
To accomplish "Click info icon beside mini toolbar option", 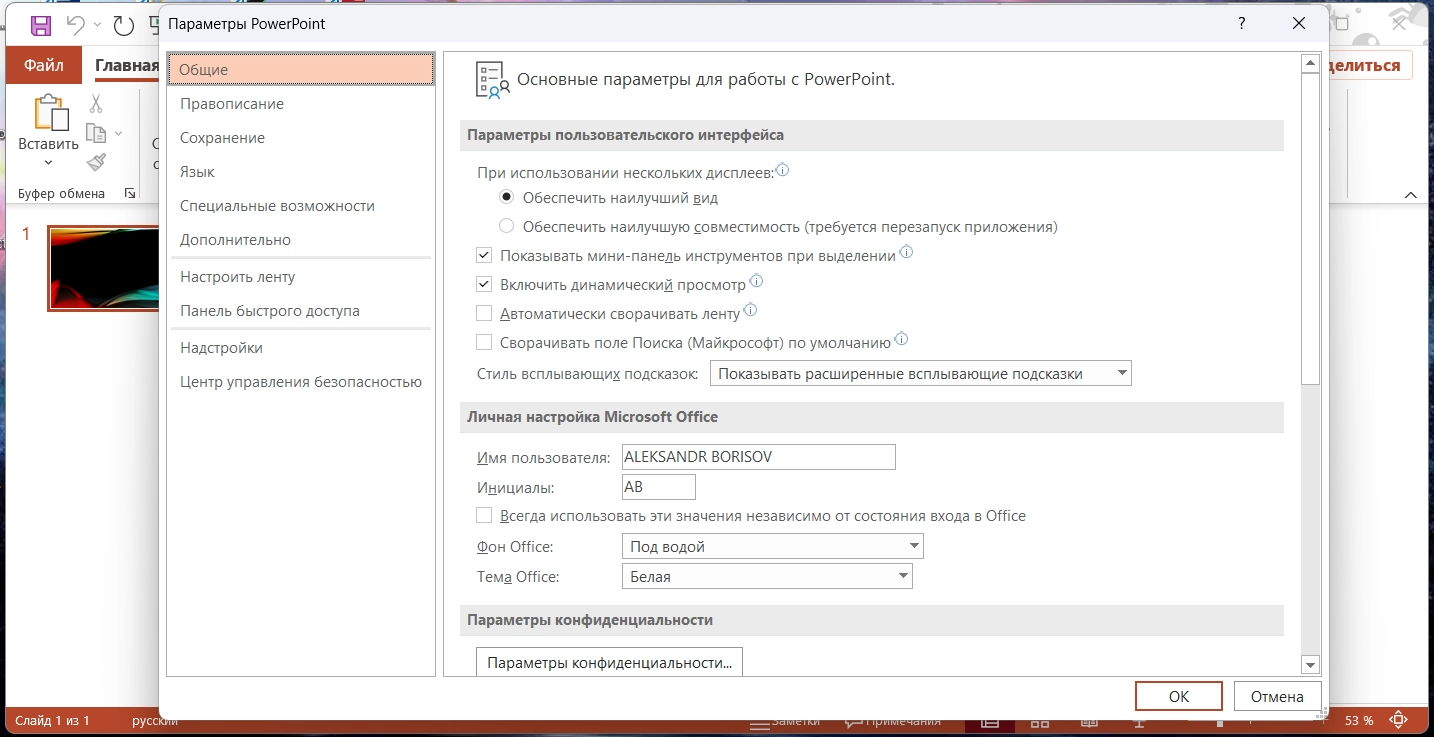I will click(x=906, y=253).
